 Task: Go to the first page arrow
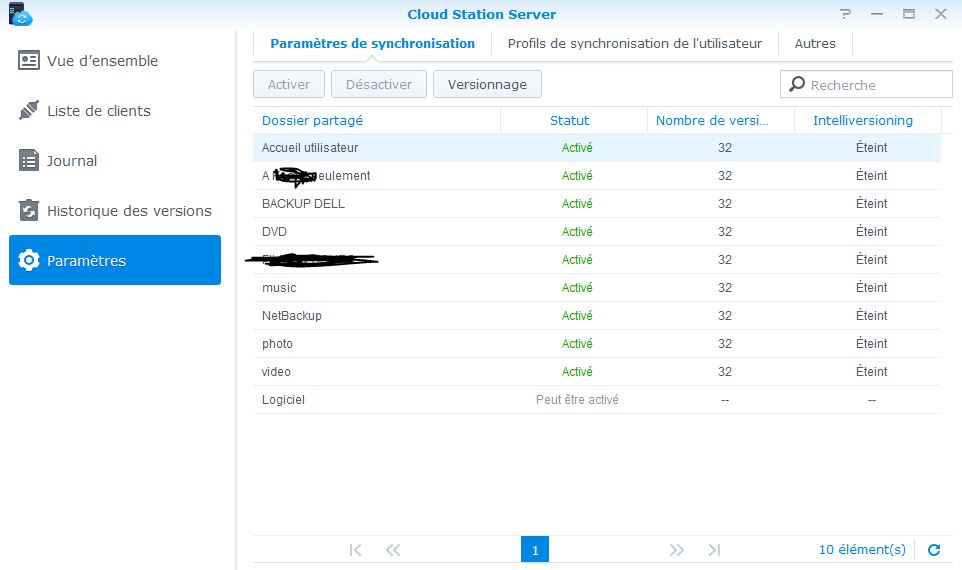[x=355, y=550]
